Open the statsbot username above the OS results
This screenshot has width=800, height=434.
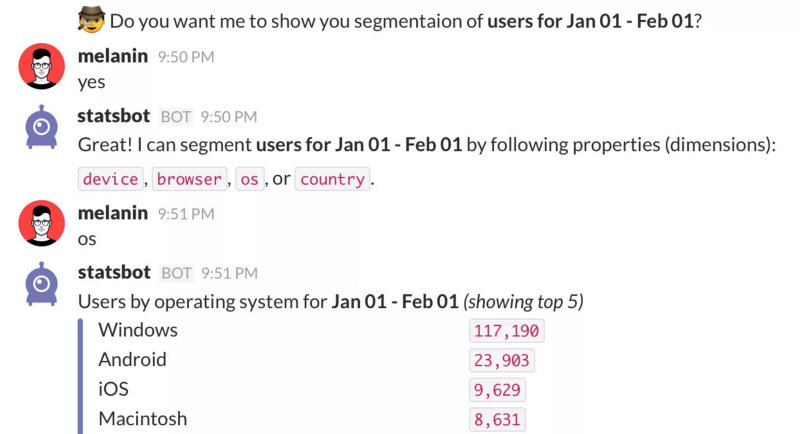click(114, 272)
